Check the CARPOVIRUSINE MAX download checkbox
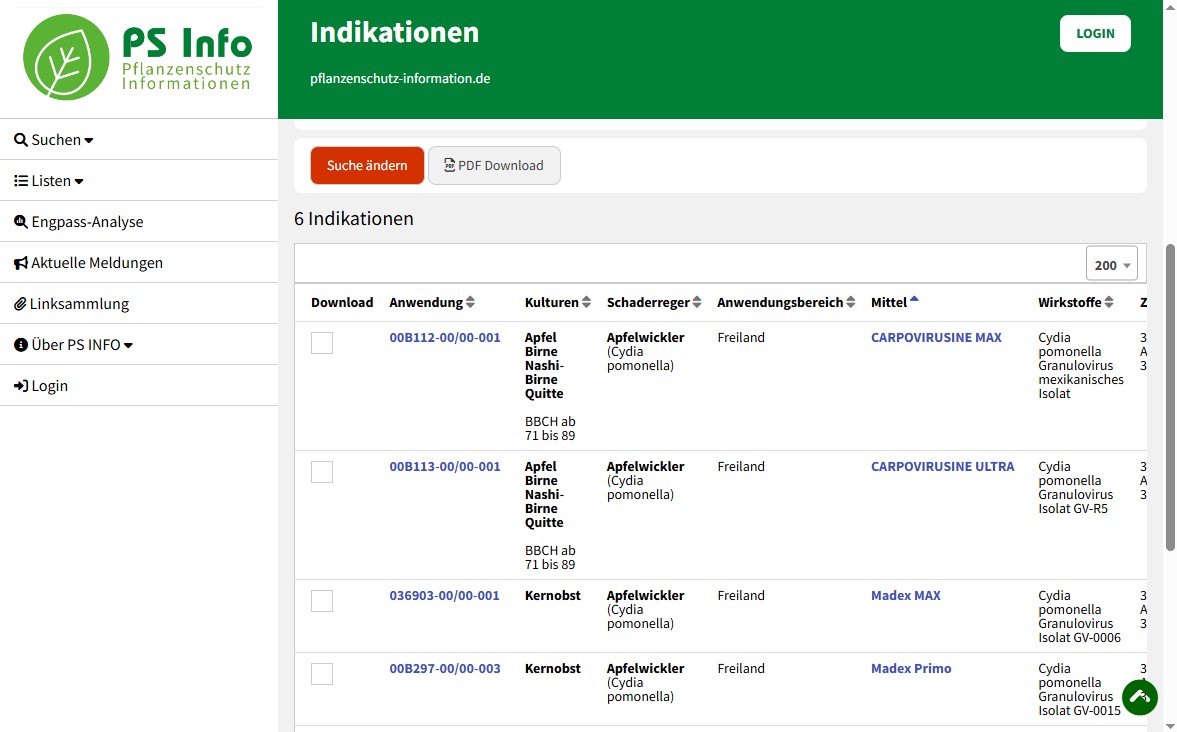 point(322,343)
